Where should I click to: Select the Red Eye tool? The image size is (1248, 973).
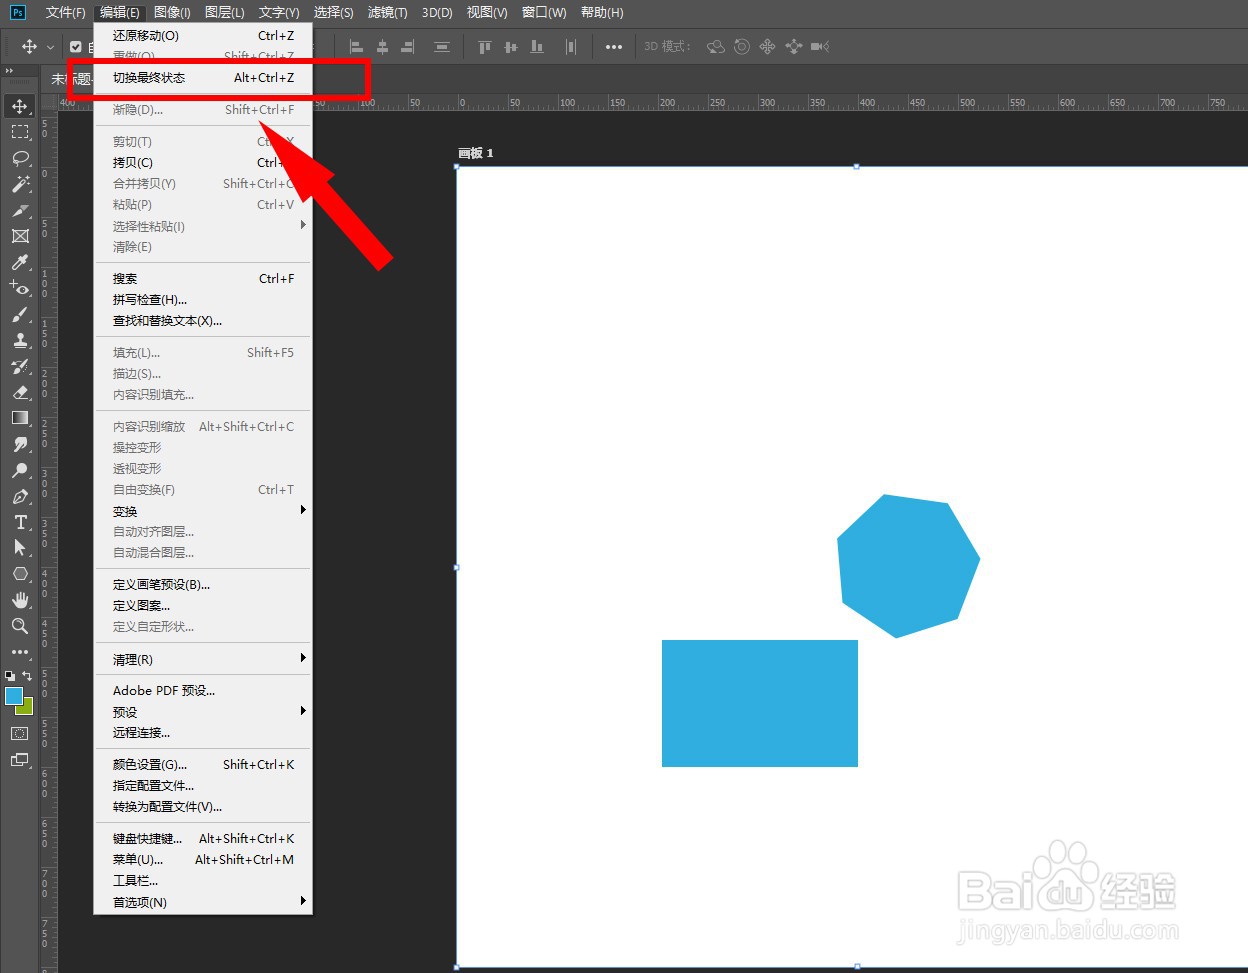coord(20,288)
